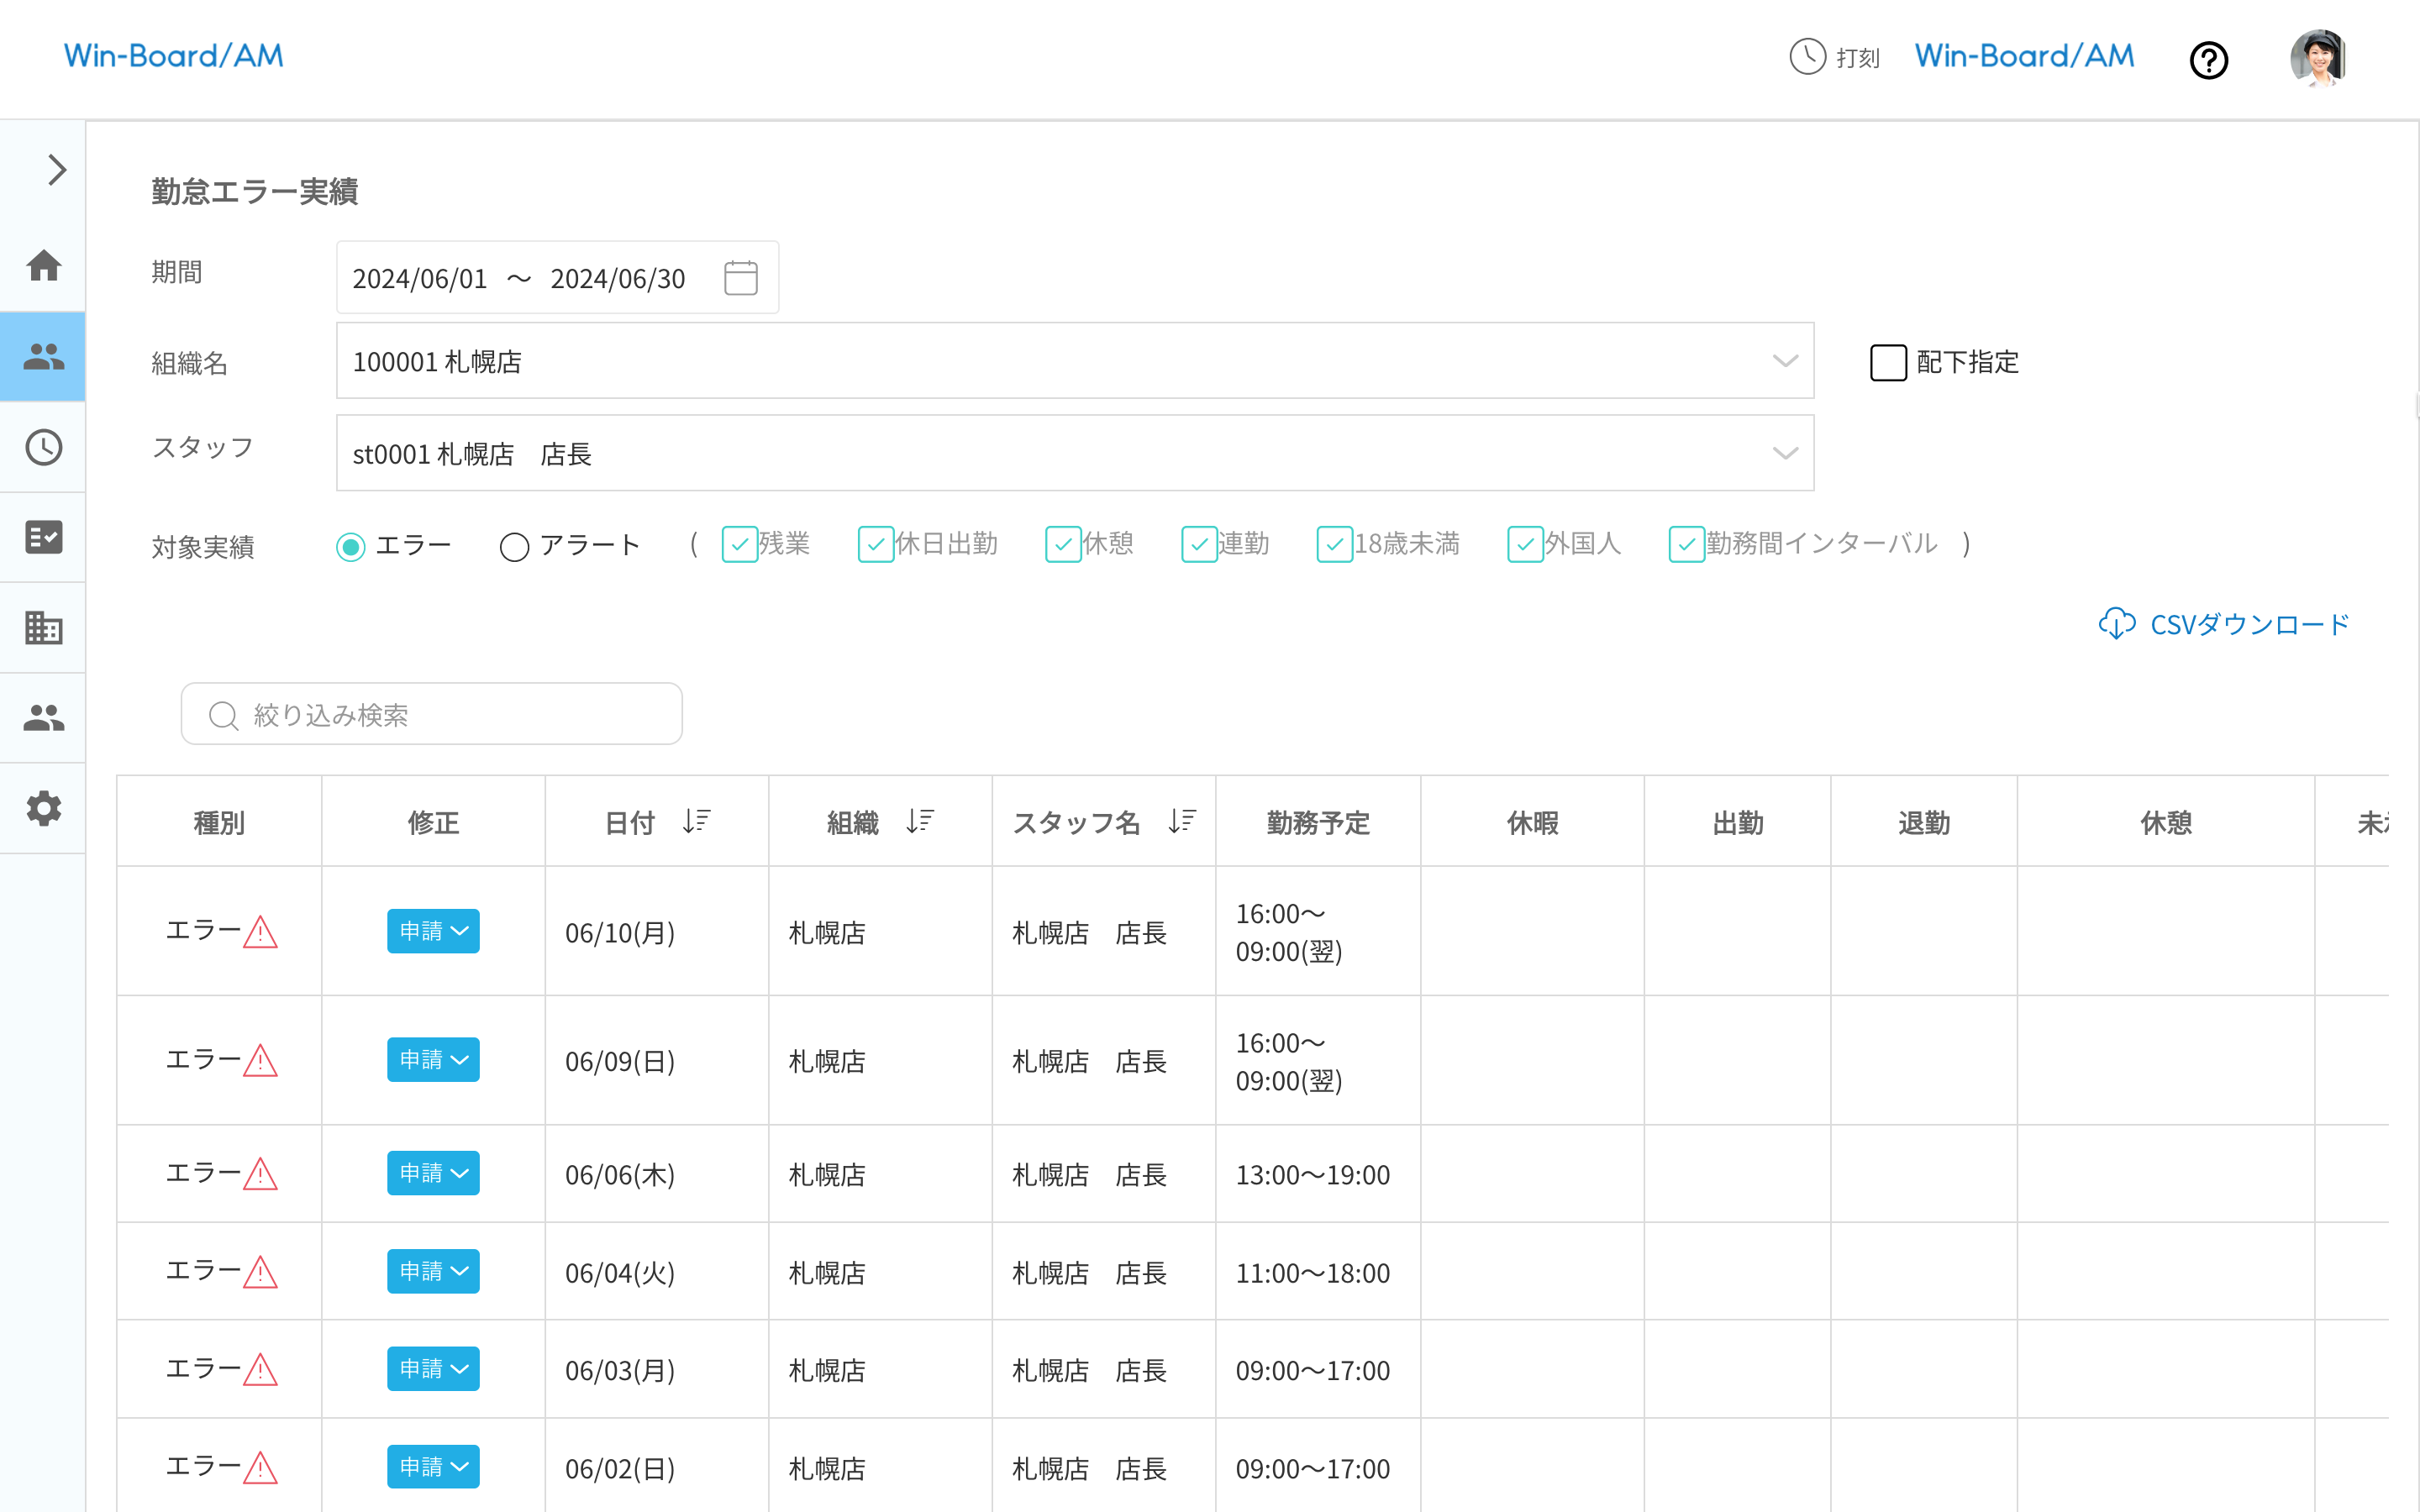Click the home icon in the sidebar
Viewport: 2420px width, 1512px height.
[43, 266]
